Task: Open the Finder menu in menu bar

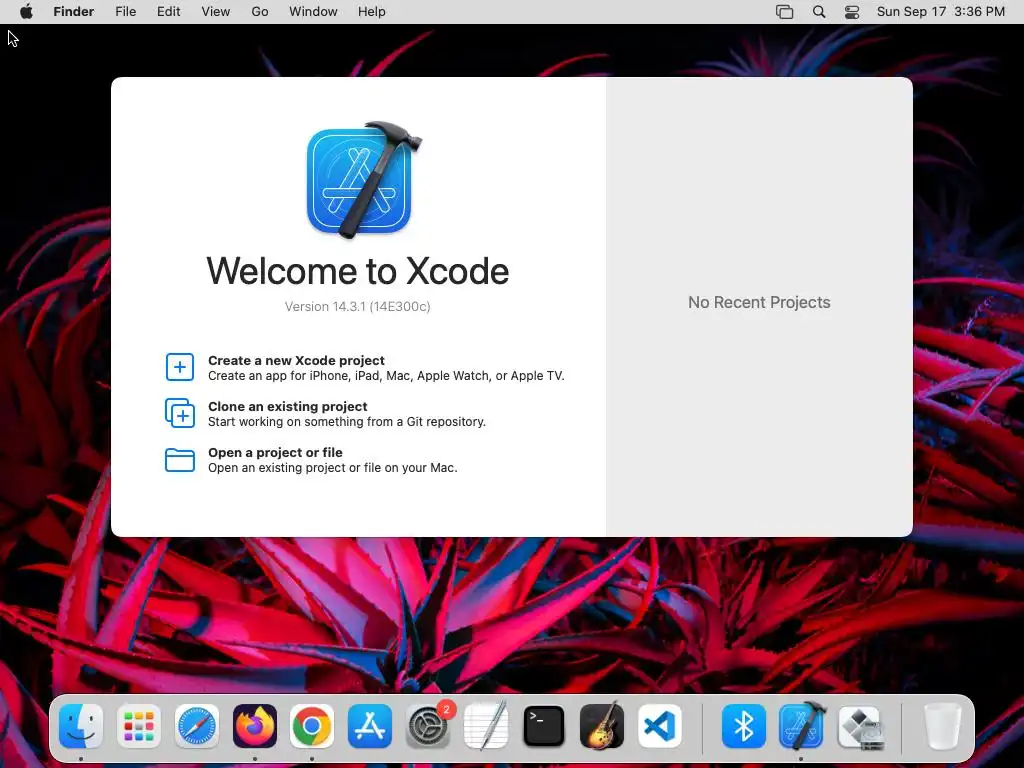Action: (74, 12)
